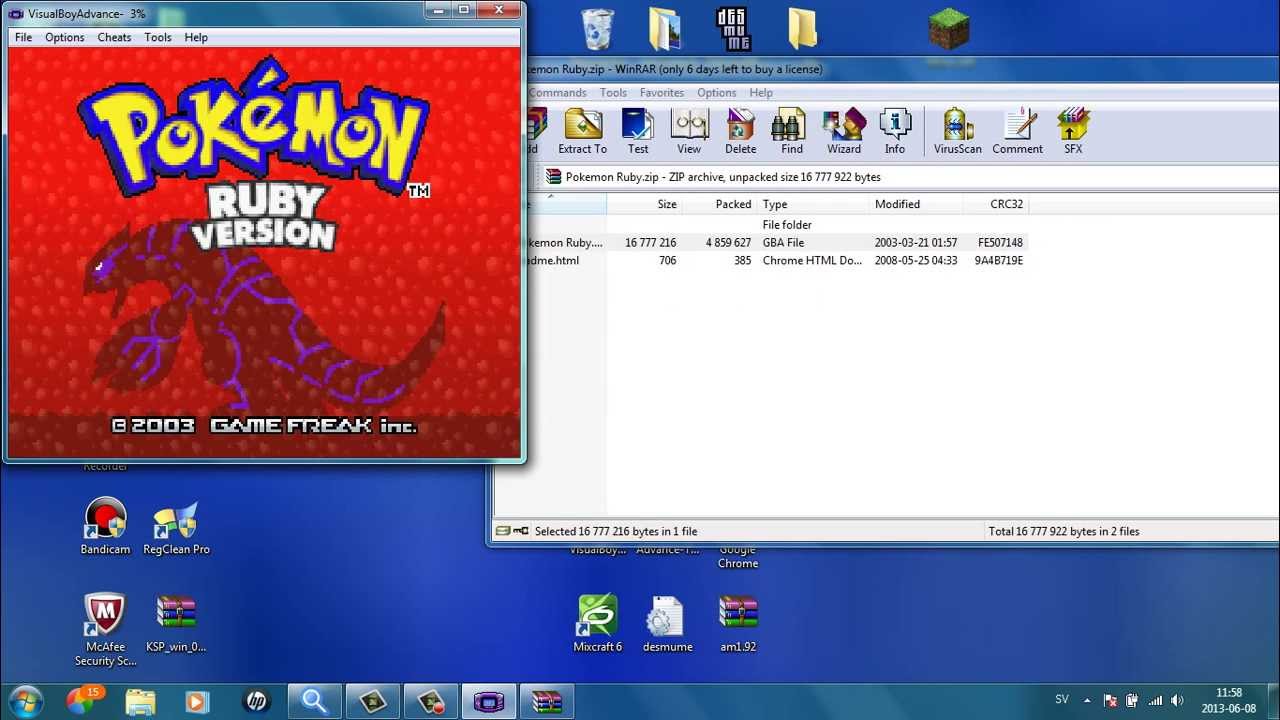The width and height of the screenshot is (1280, 720).
Task: Sort WinRAR list by Size column
Action: (644, 204)
